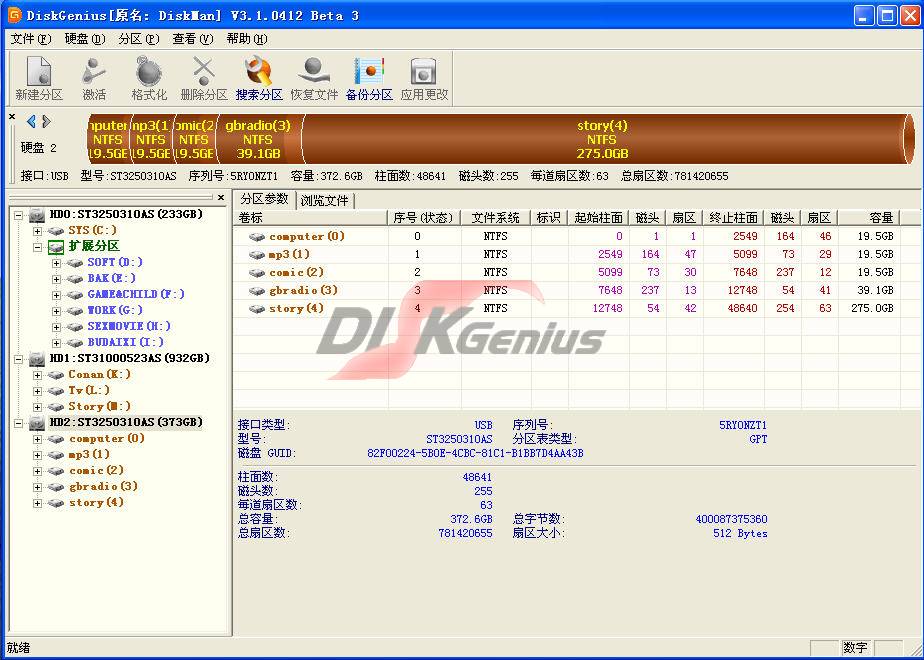This screenshot has height=660, width=924.
Task: Click the drive icon in the story(4) table row
Action: (257, 309)
